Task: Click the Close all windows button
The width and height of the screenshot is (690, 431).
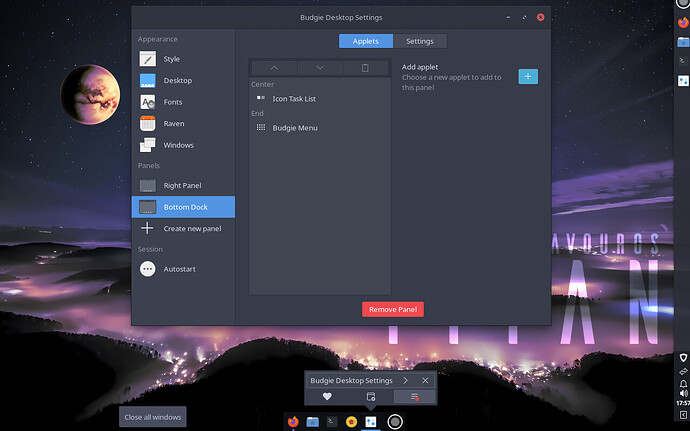Action: tap(153, 417)
